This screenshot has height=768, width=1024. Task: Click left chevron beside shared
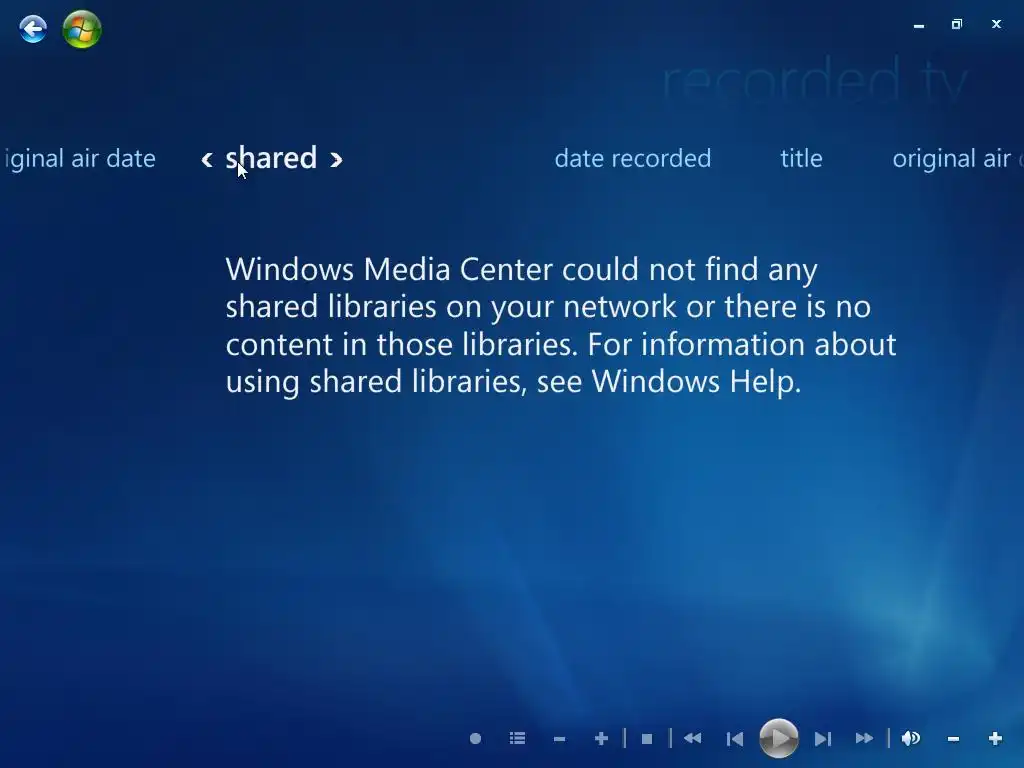point(207,159)
